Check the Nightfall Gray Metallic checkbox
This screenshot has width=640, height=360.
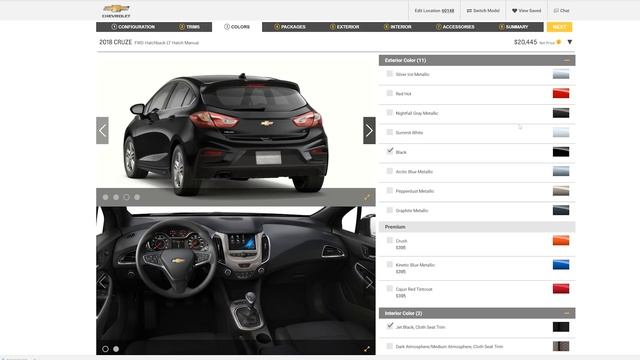390,113
